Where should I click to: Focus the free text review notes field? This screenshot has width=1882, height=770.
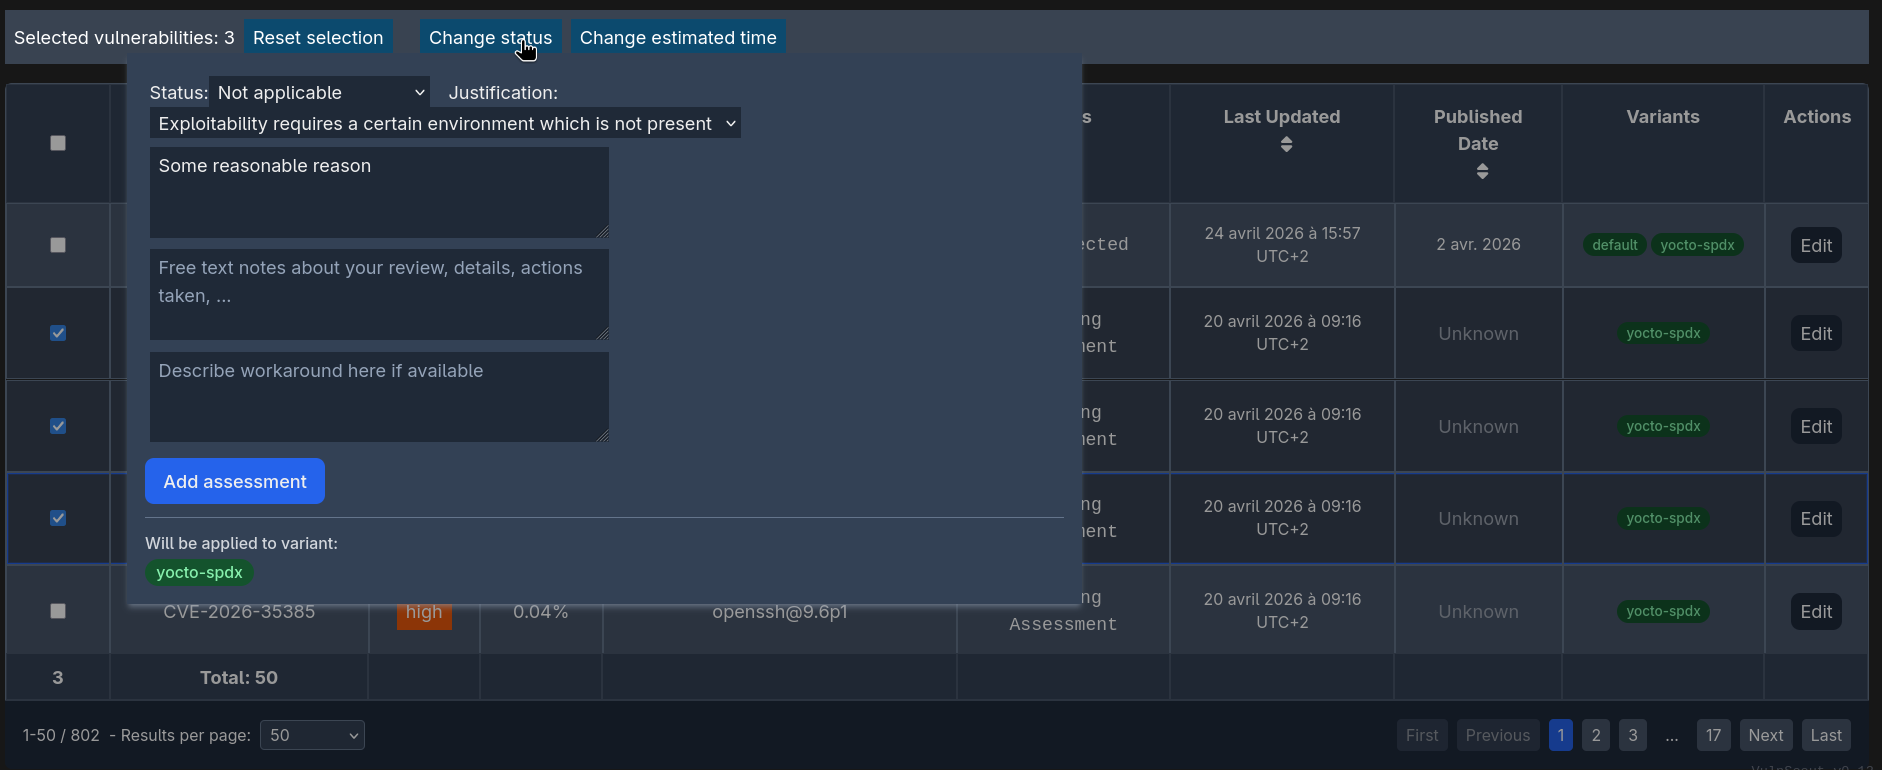(x=379, y=294)
